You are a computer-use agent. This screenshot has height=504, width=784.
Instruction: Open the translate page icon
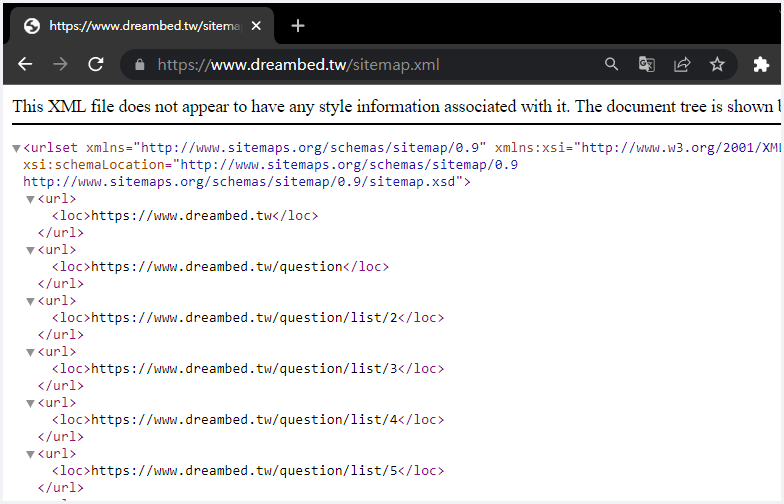pyautogui.click(x=647, y=65)
